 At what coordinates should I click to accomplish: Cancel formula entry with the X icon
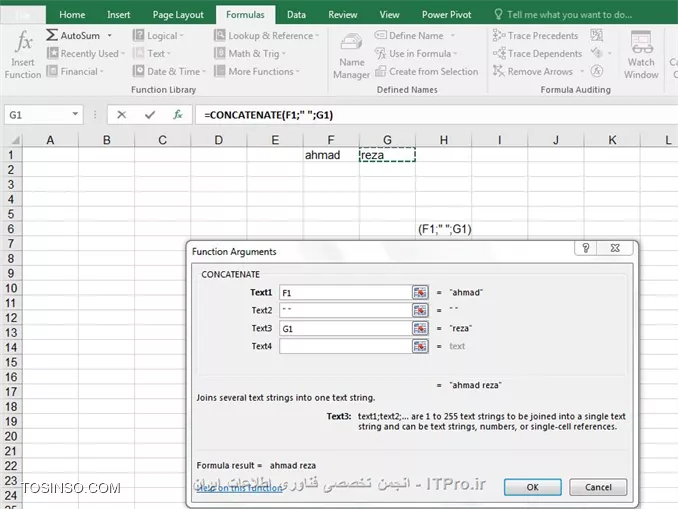click(122, 115)
